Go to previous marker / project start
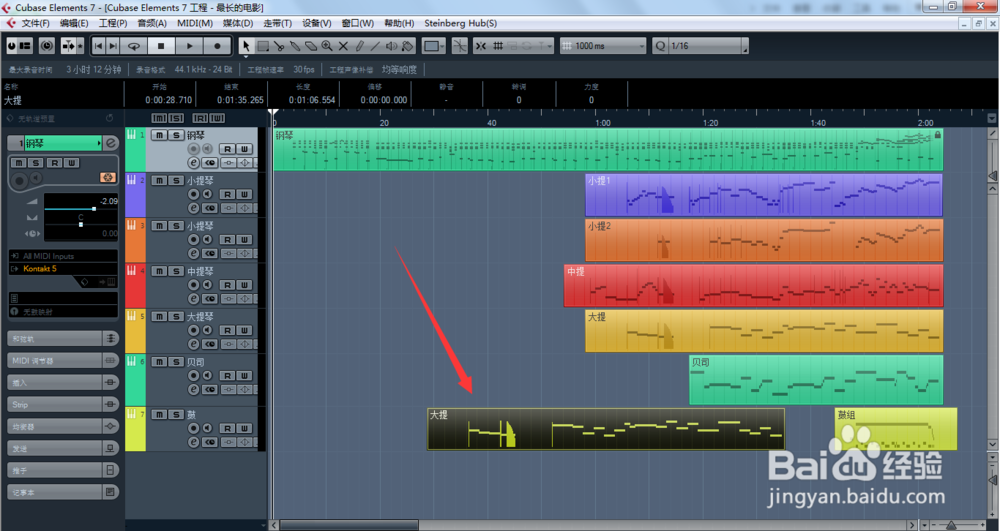 click(98, 46)
